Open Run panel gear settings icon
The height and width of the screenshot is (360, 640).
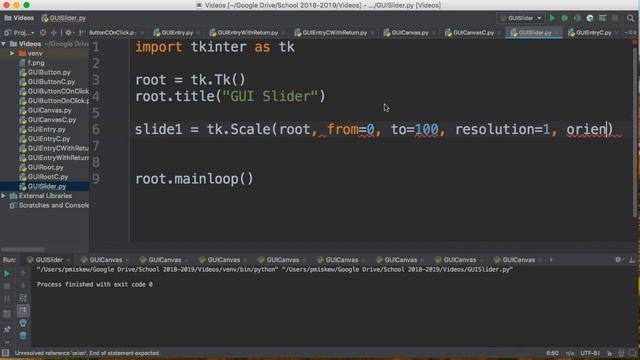[x=618, y=260]
